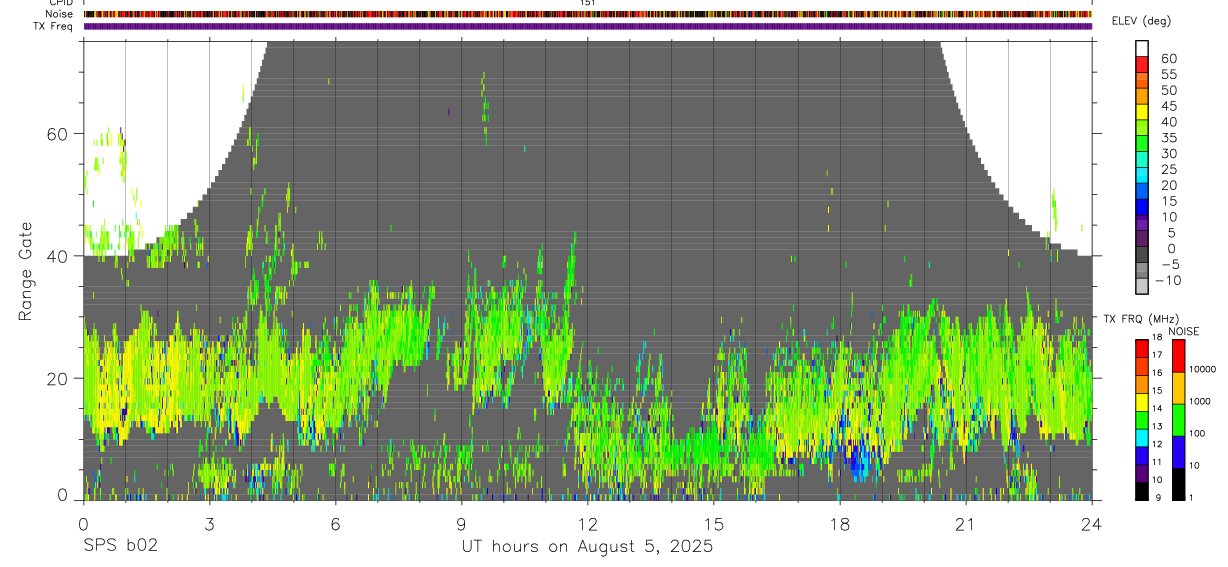The height and width of the screenshot is (567, 1228).
Task: Click the ELEV scale label '−10'
Action: pyautogui.click(x=1167, y=281)
